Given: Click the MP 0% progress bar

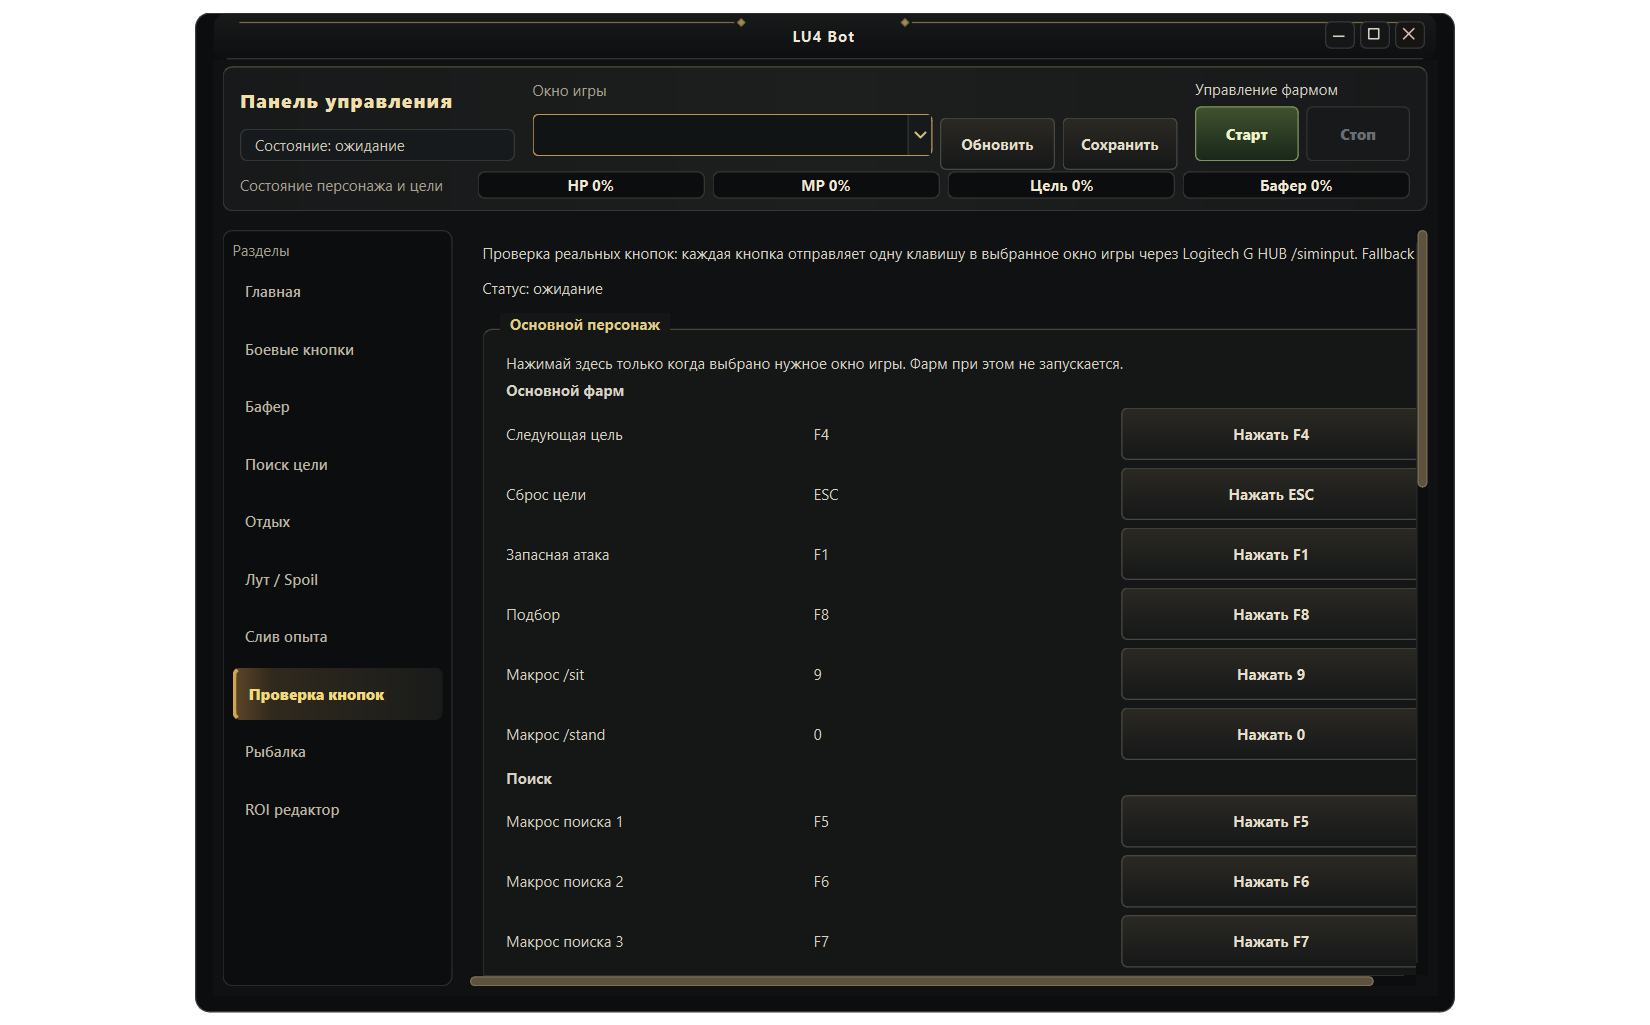Looking at the screenshot, I should tap(826, 185).
